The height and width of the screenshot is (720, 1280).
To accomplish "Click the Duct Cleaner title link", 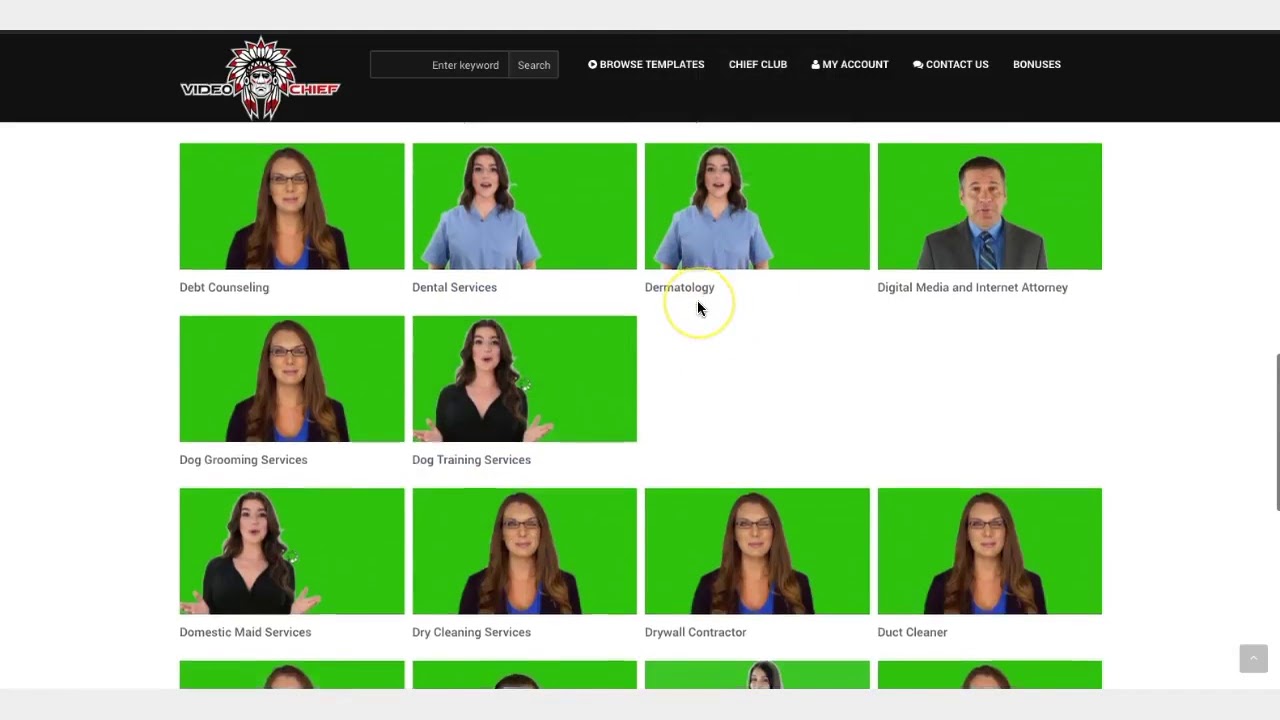I will pyautogui.click(x=912, y=632).
